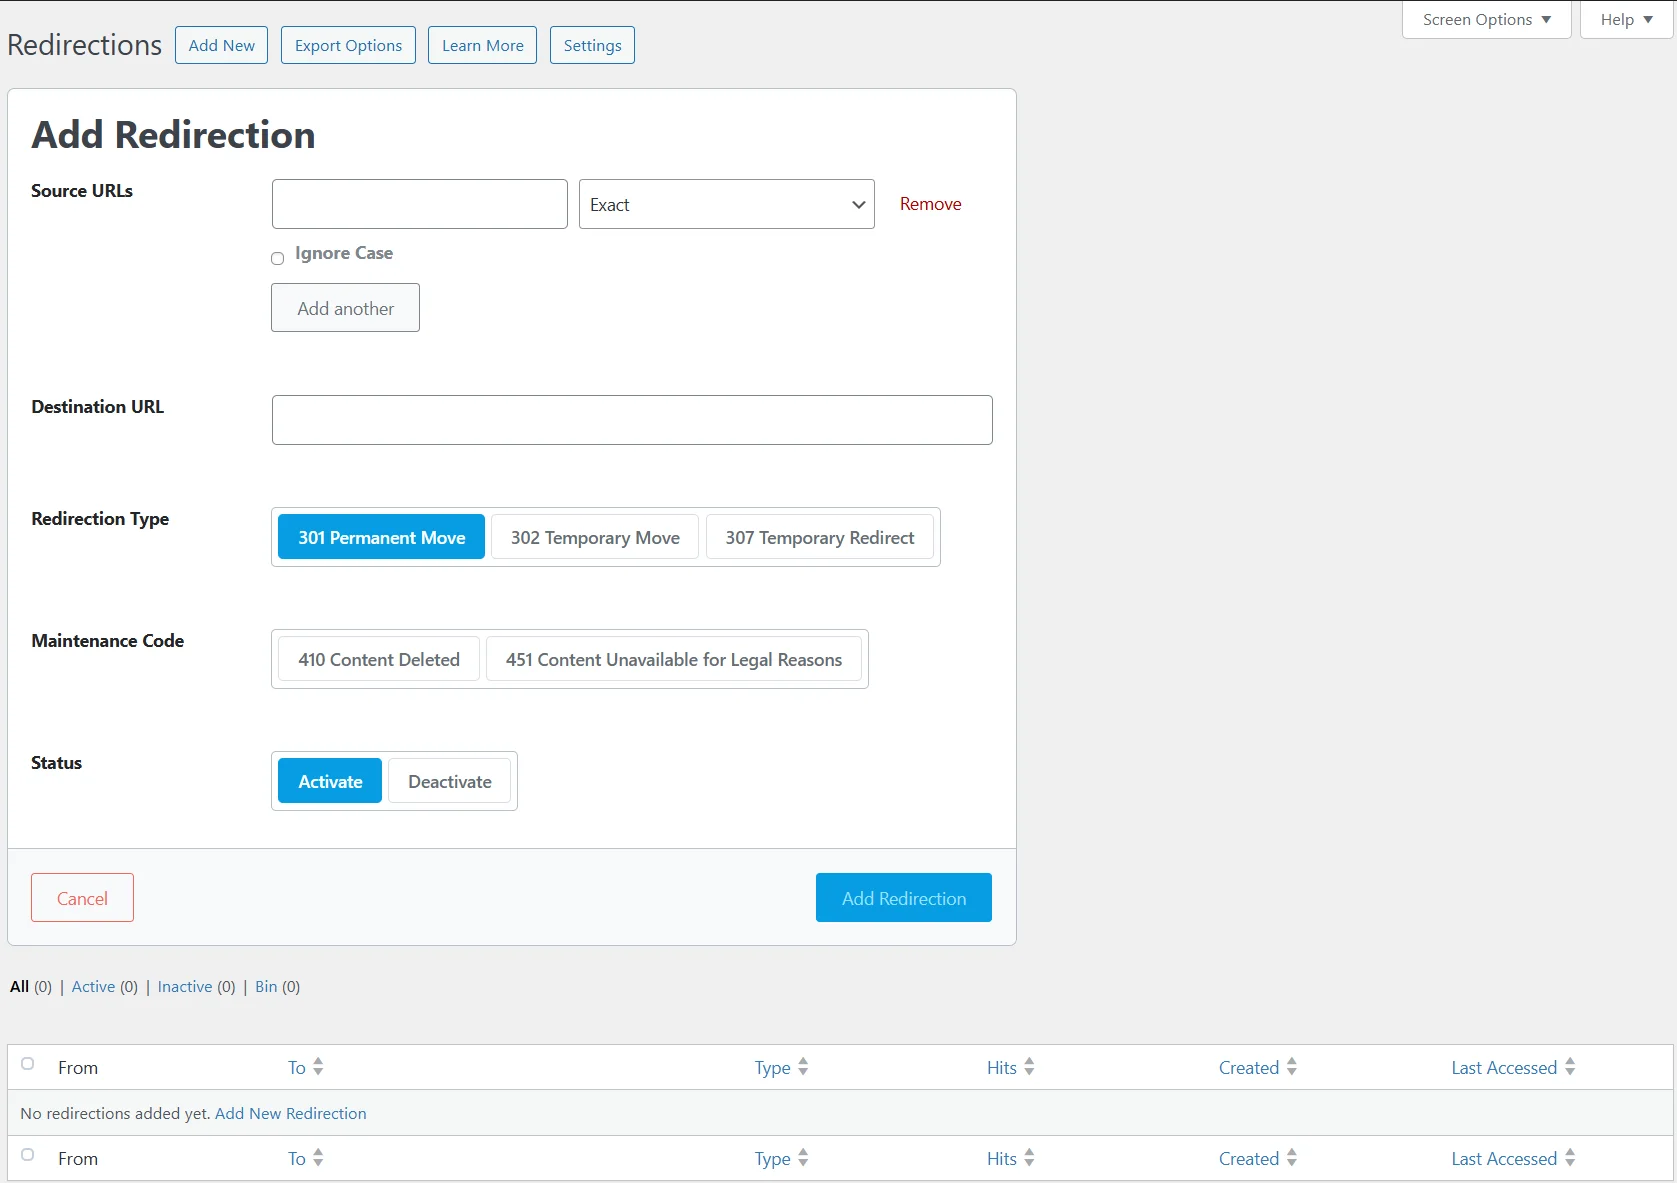Viewport: 1677px width, 1183px height.
Task: View the Bin redirections
Action: click(266, 986)
